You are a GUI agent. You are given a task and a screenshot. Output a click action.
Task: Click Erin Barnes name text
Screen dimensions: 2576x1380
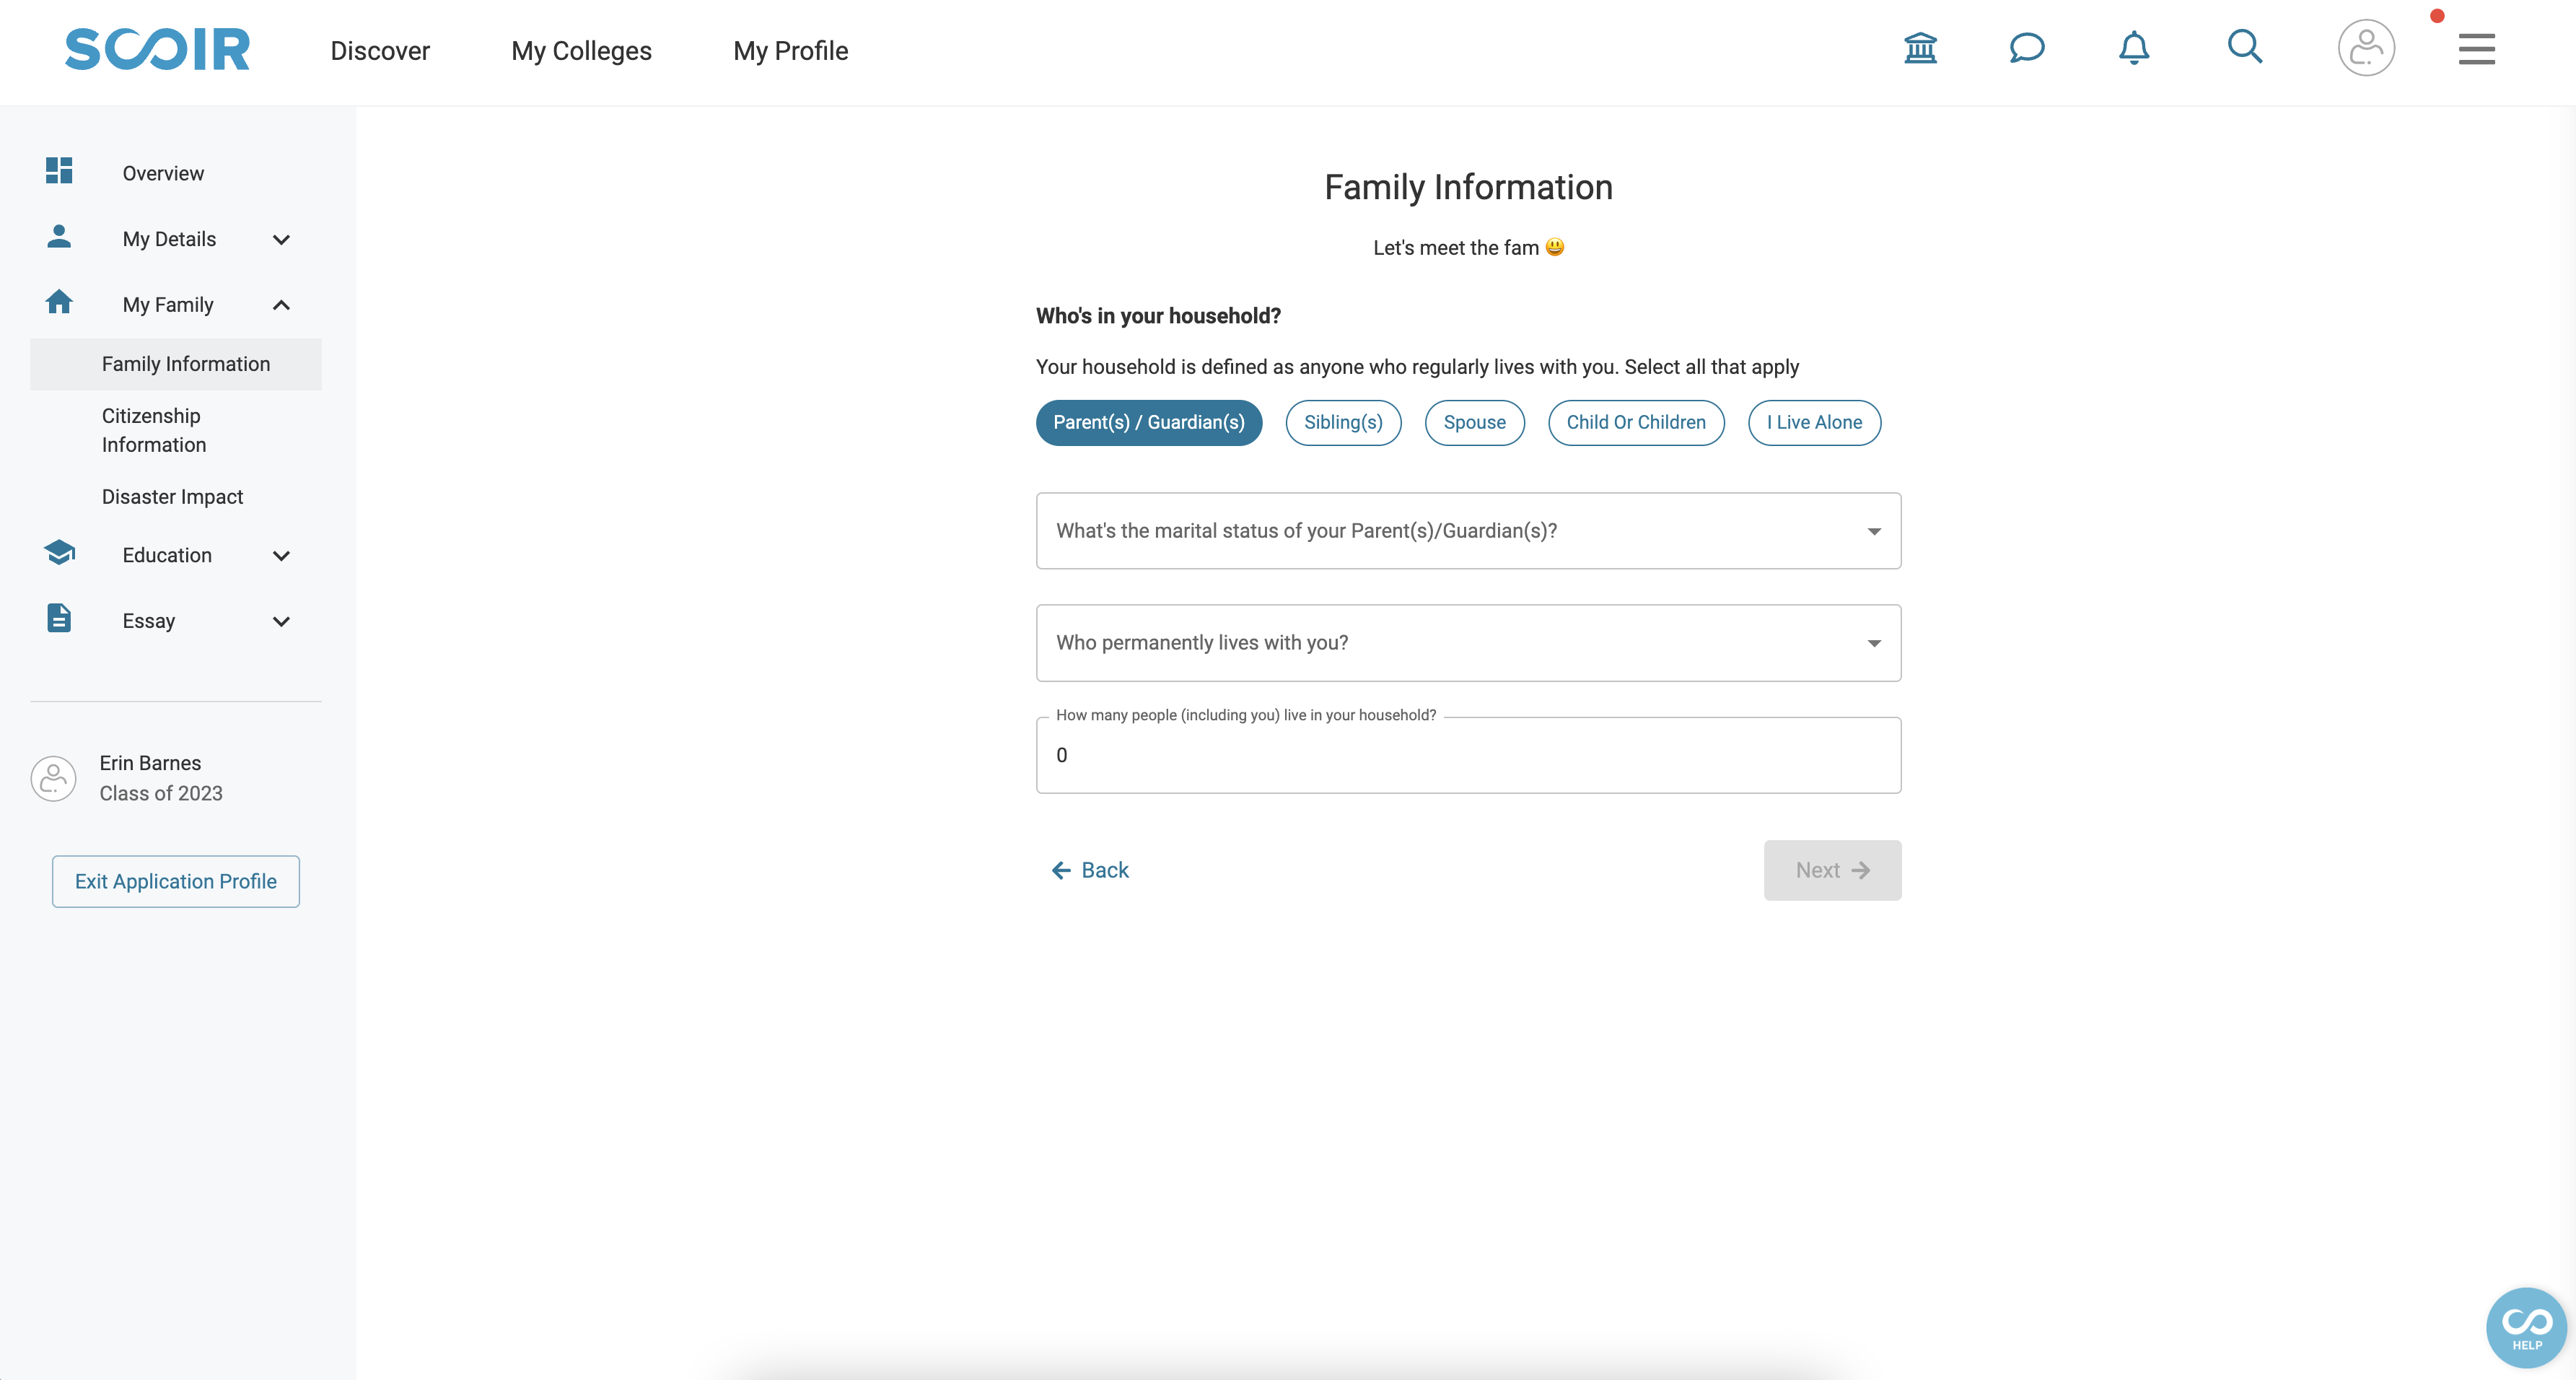click(150, 763)
